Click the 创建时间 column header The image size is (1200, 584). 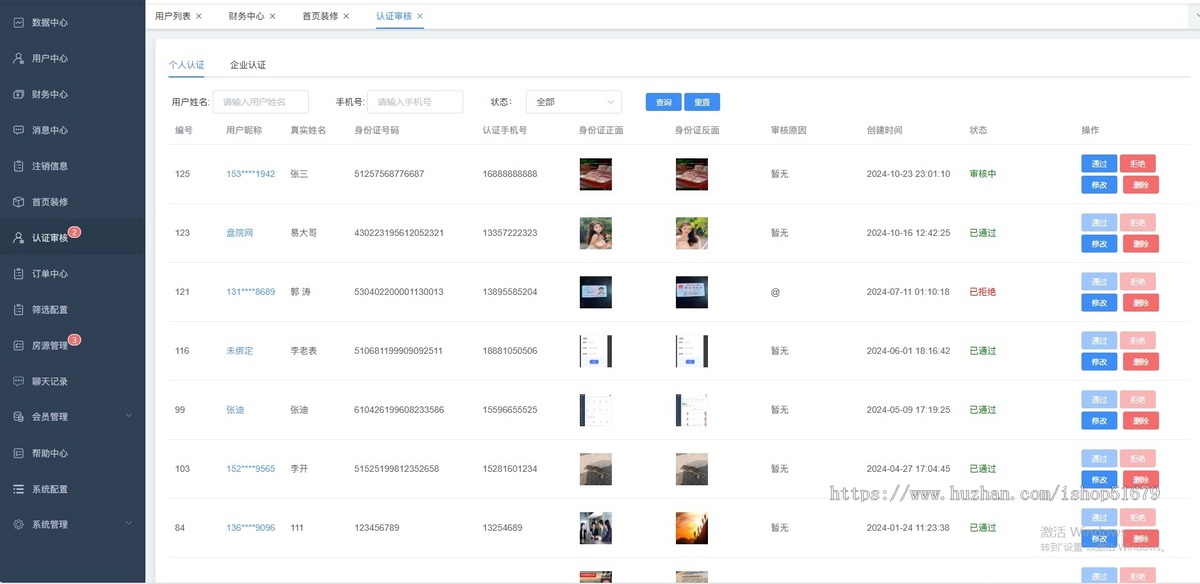(885, 131)
